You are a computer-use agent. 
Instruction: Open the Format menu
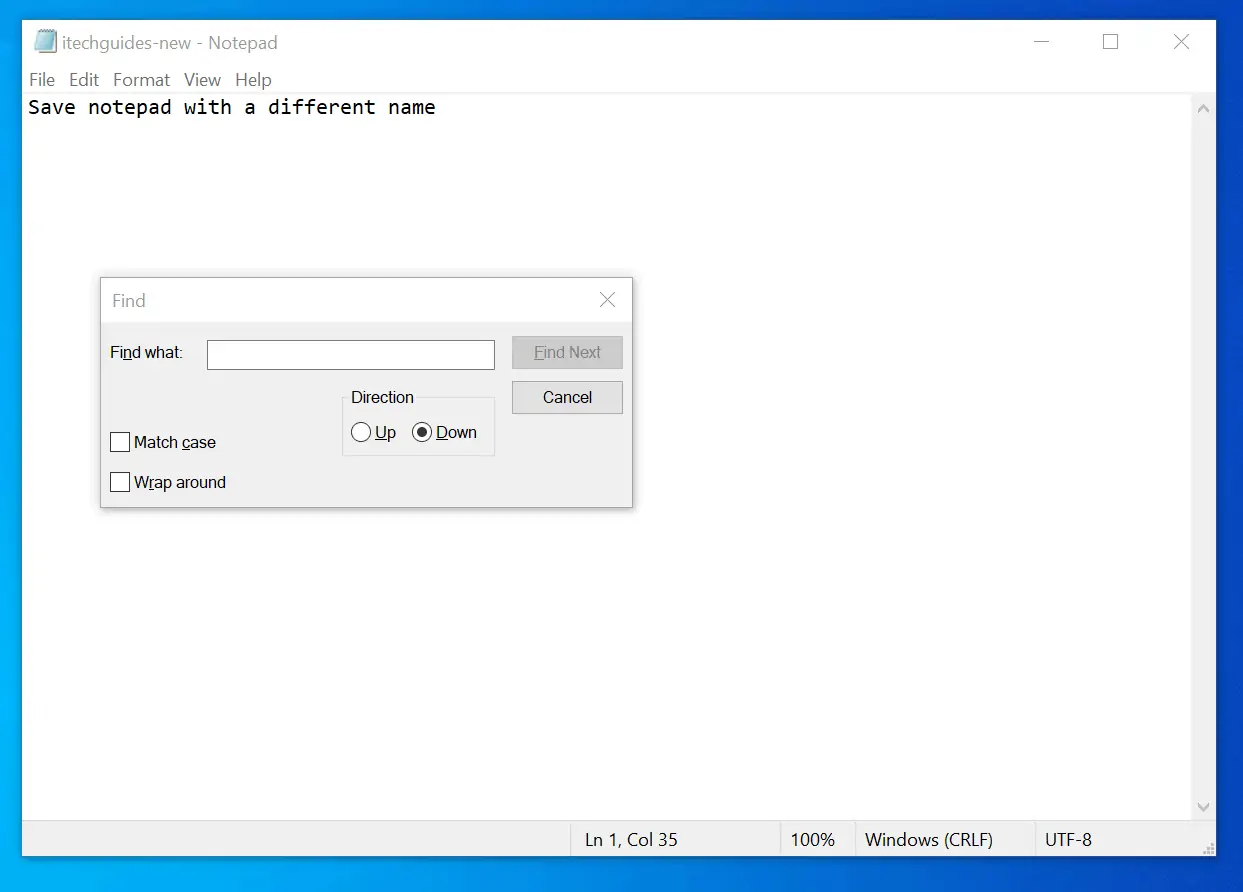141,80
